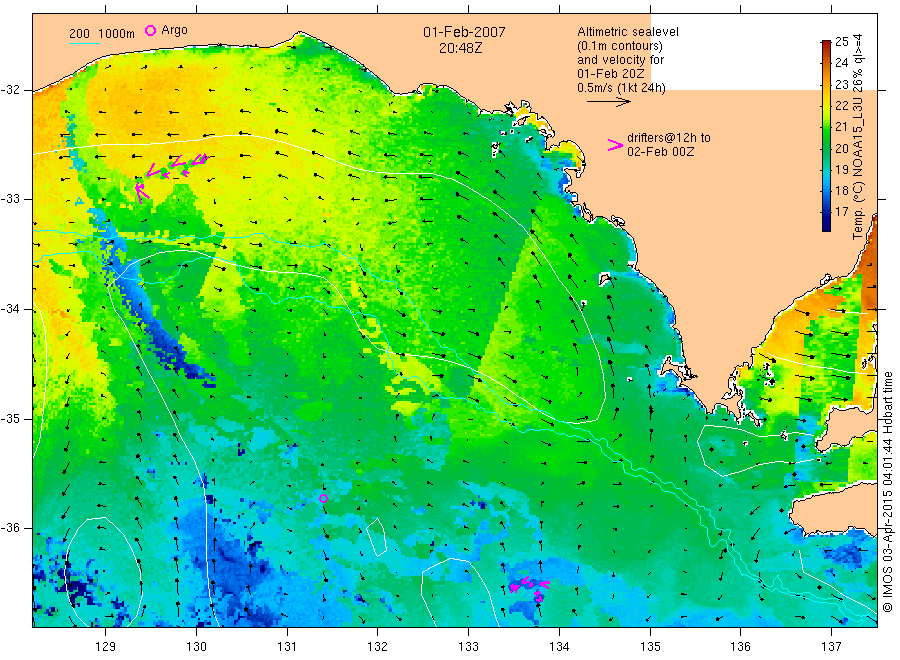Click the 131 longitude axis label

287,647
